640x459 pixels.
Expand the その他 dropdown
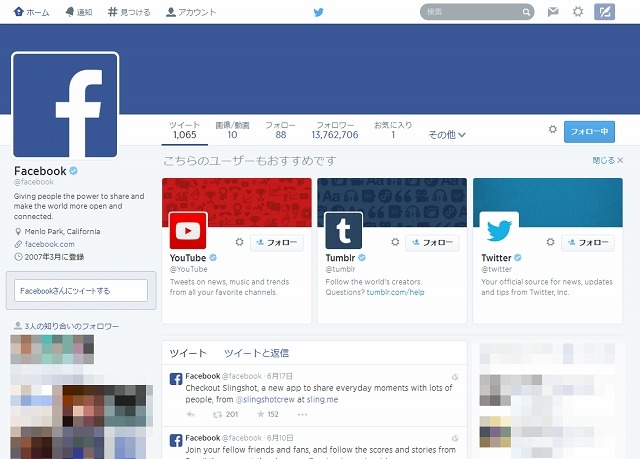click(447, 135)
